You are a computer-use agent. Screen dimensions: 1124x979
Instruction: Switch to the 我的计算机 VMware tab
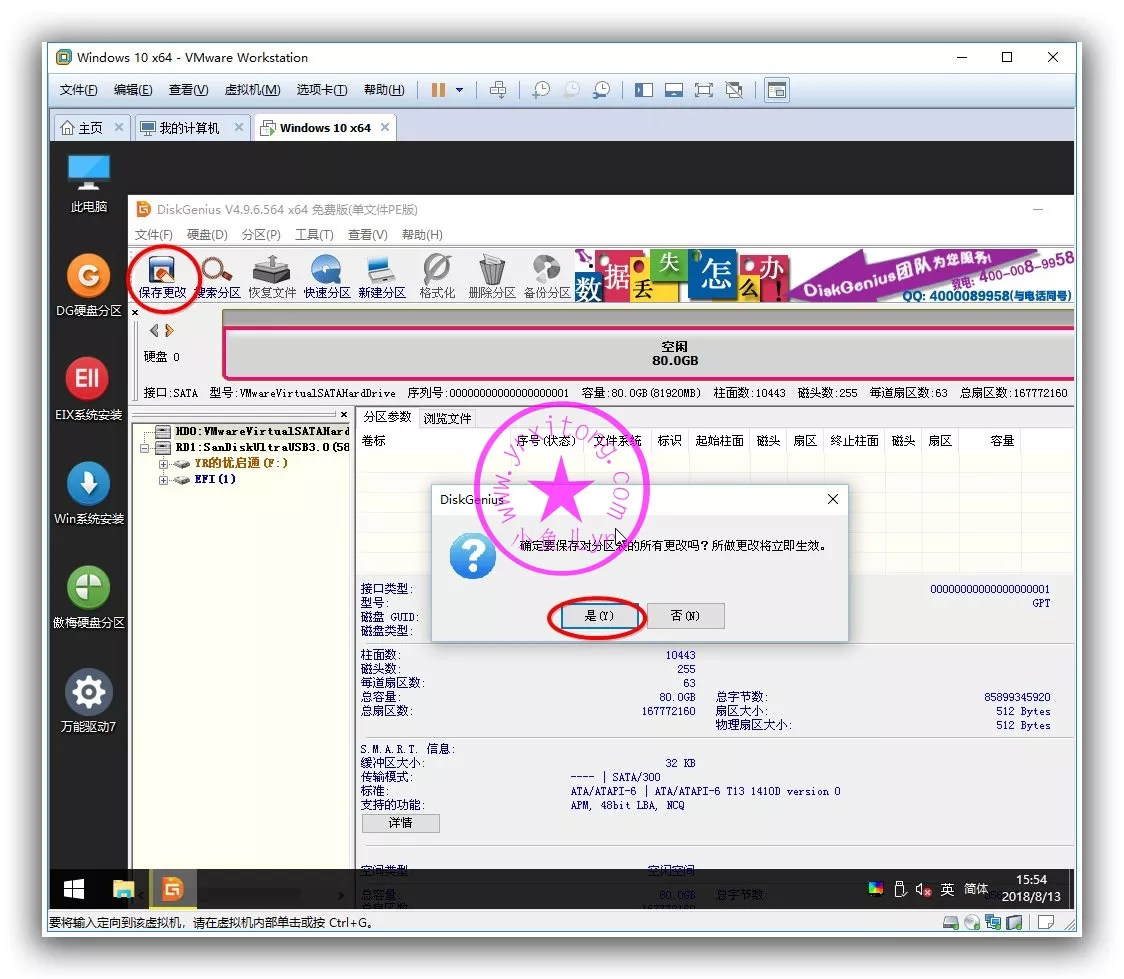(x=192, y=128)
